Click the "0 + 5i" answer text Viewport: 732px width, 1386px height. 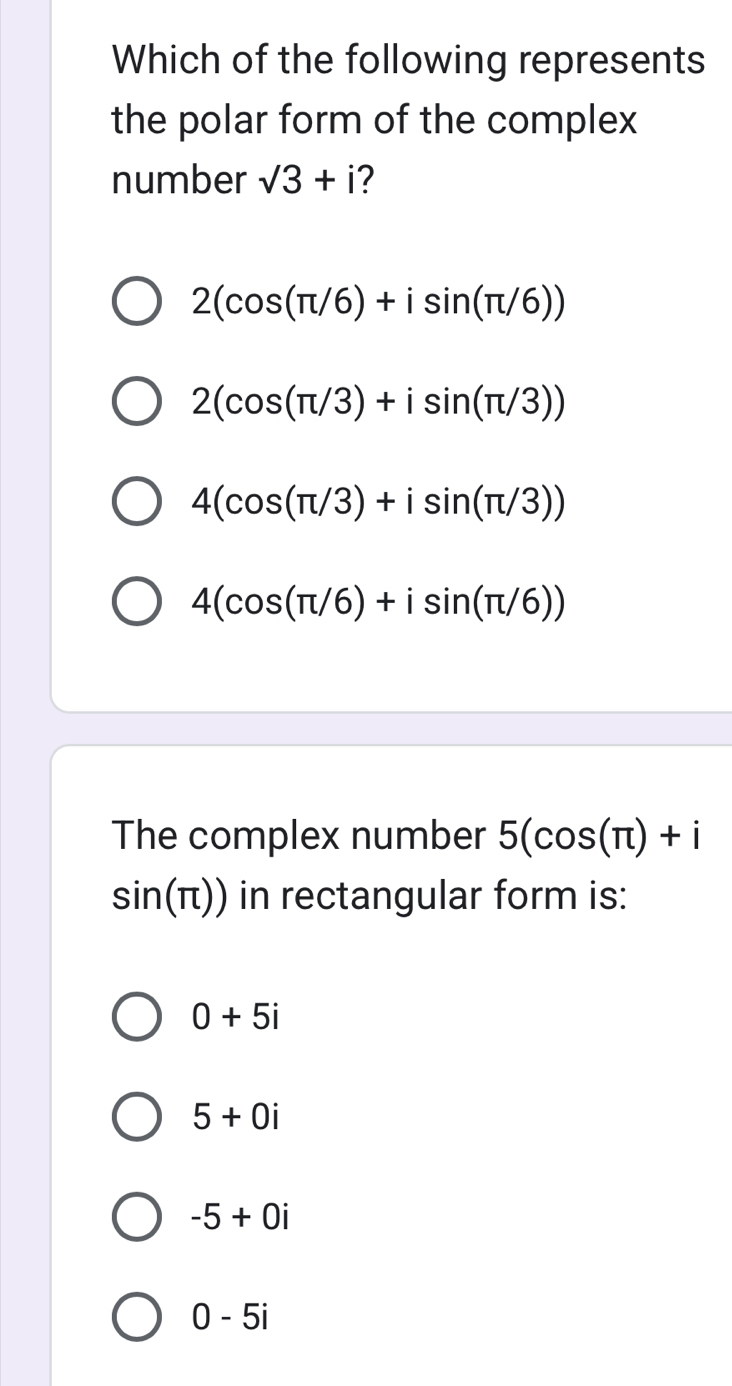[234, 1017]
